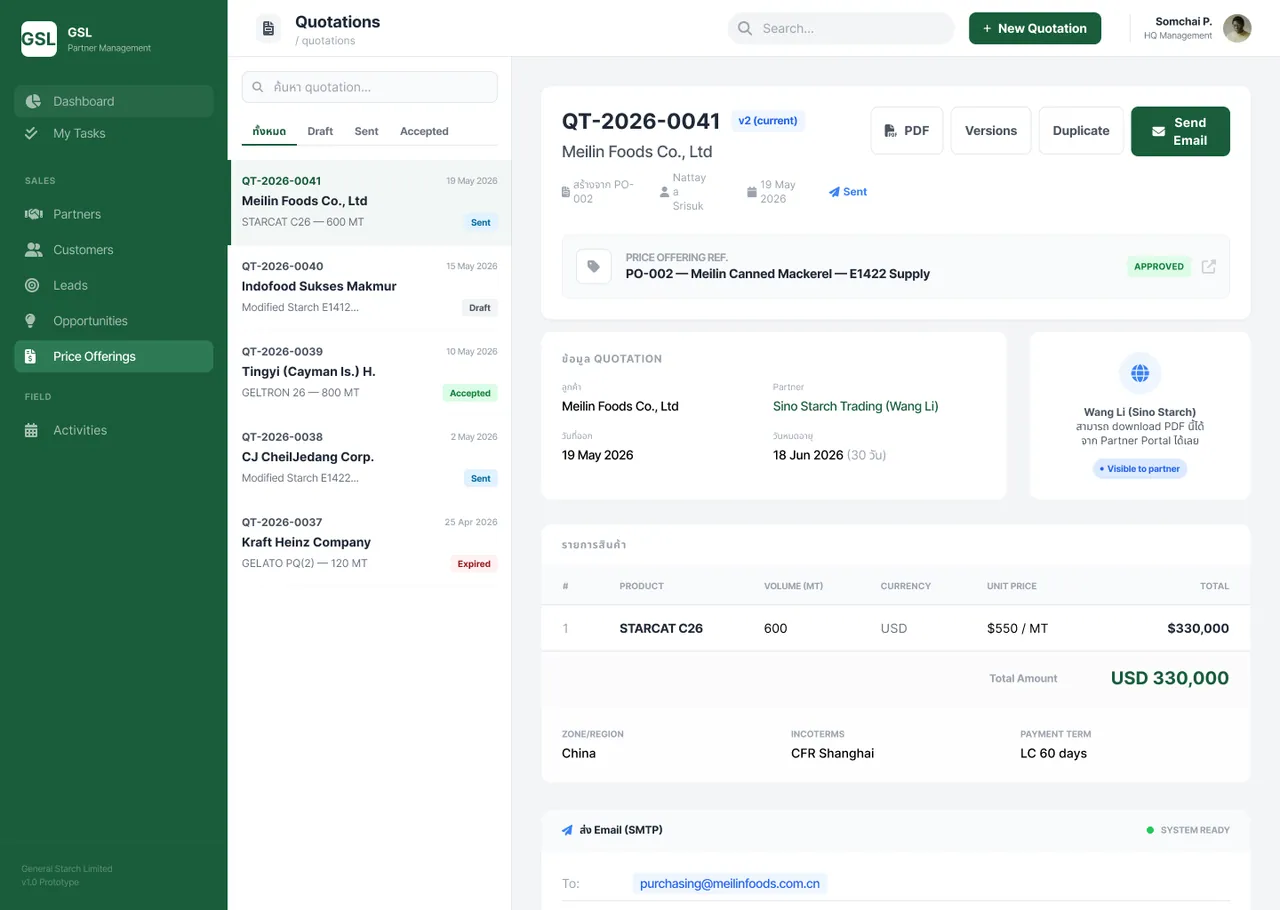Click the Draft badge on Indofood row
The width and height of the screenshot is (1280, 910).
(480, 308)
